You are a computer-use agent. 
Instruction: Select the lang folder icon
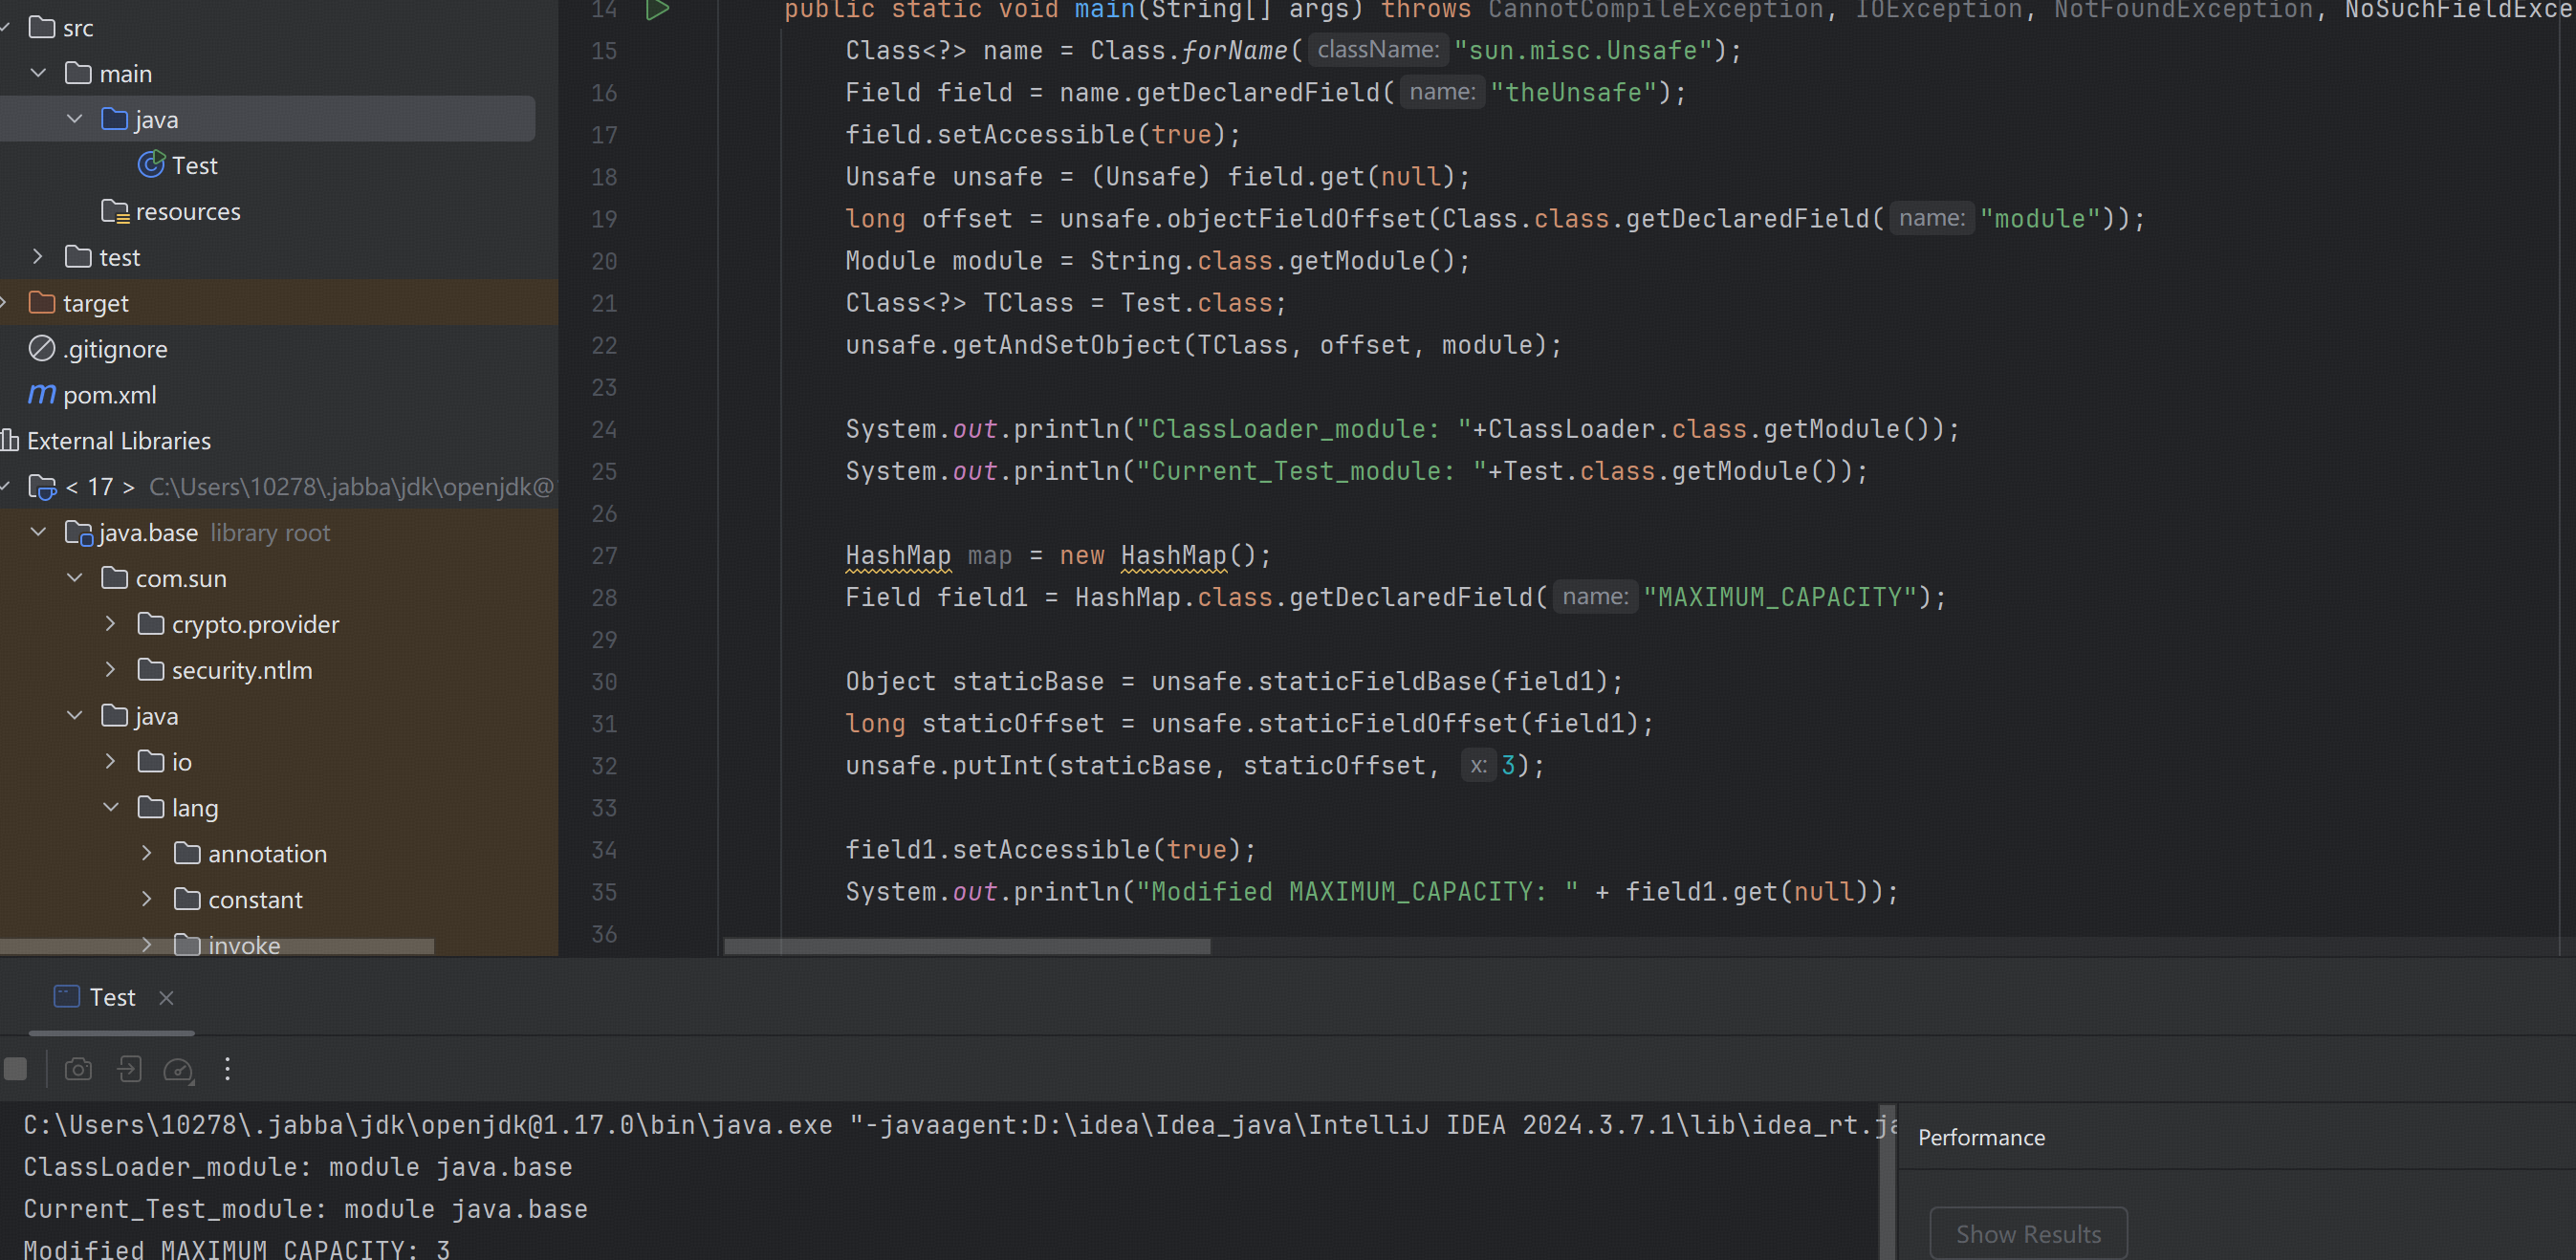coord(151,807)
